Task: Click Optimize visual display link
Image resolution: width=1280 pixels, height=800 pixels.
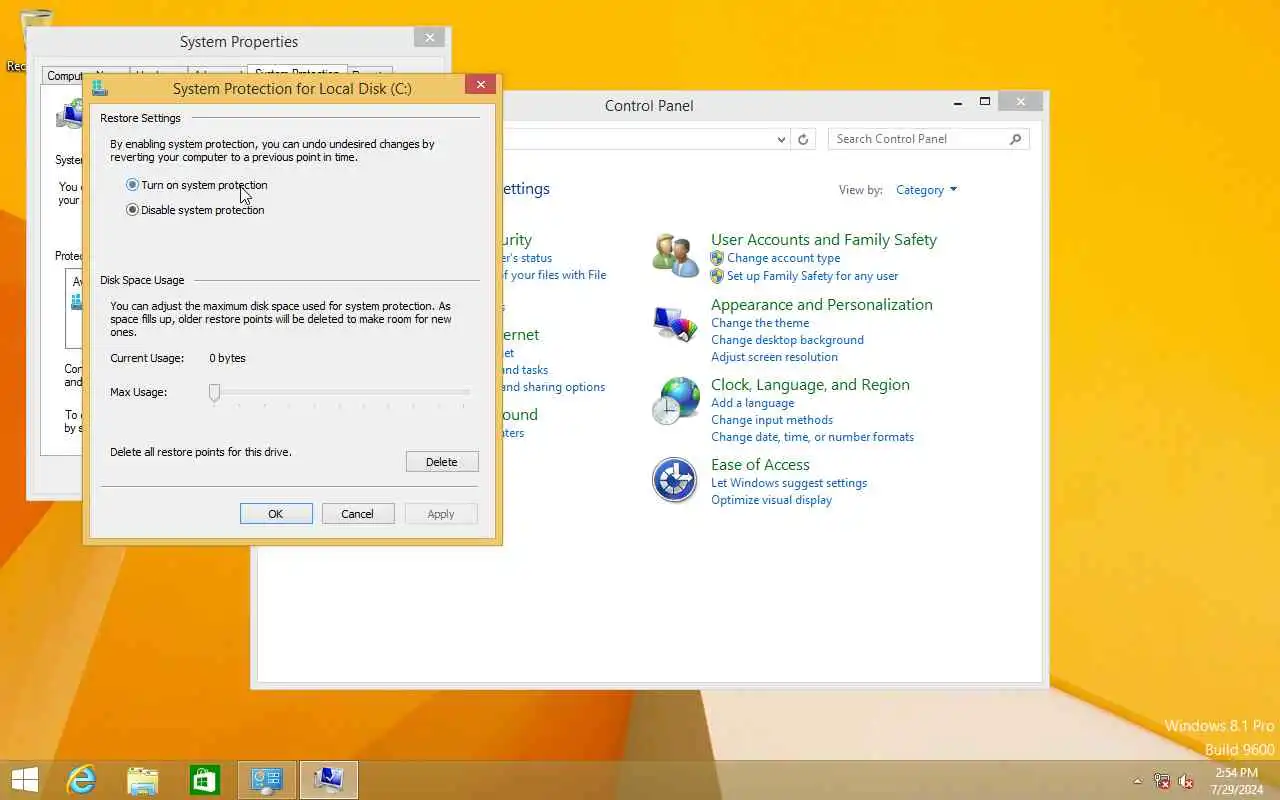Action: [771, 500]
